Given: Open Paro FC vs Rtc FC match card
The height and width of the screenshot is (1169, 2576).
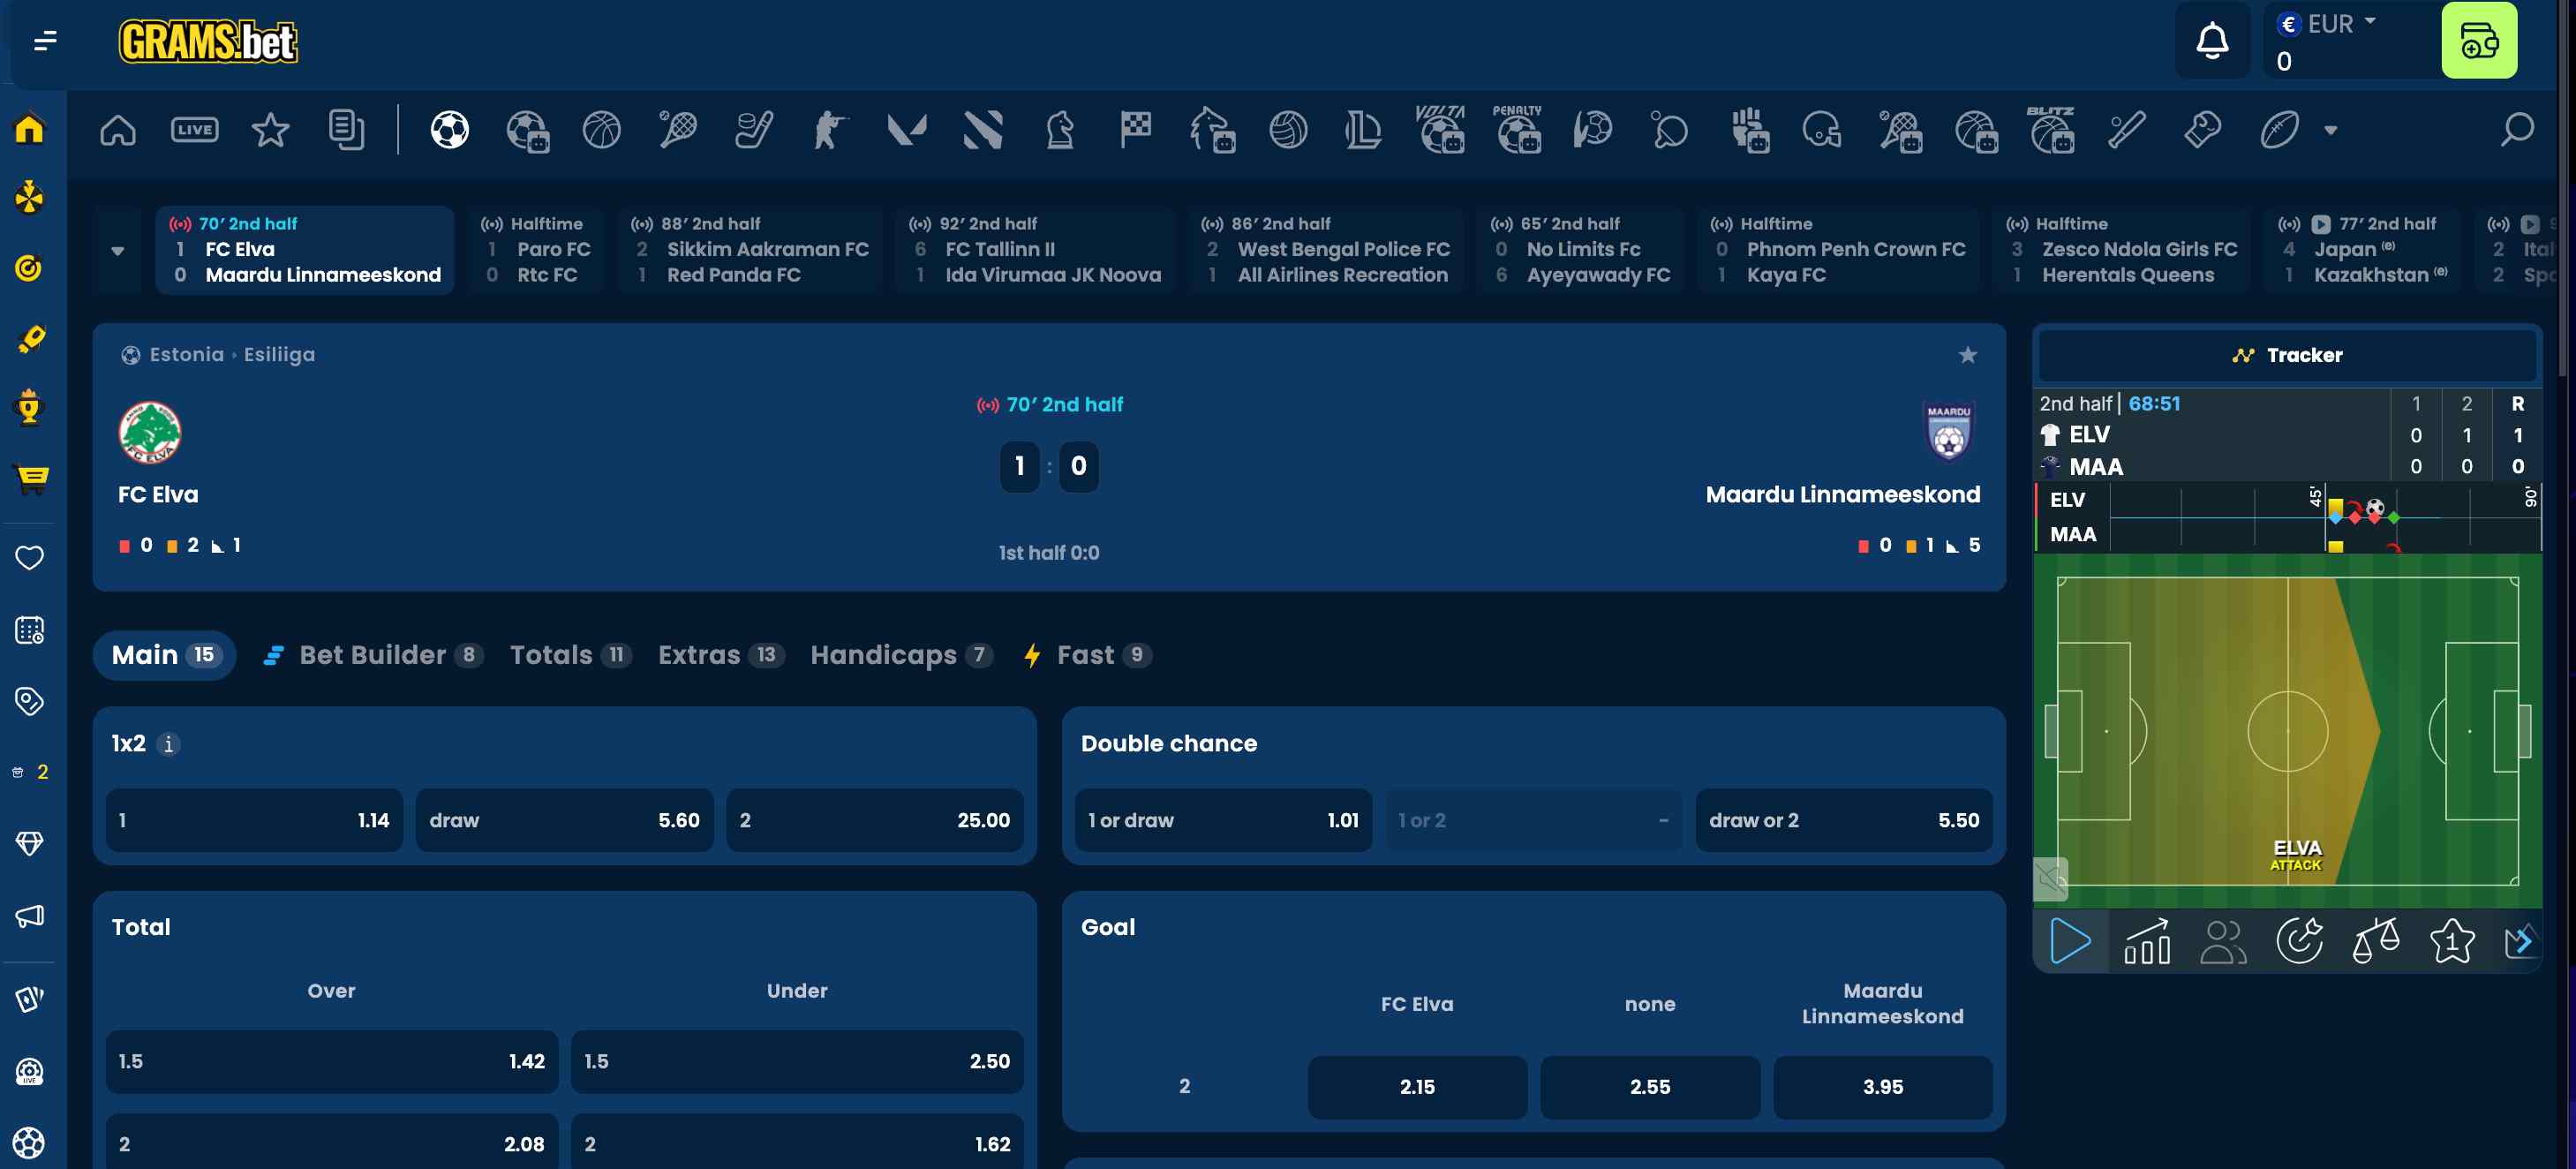Looking at the screenshot, I should coord(536,250).
